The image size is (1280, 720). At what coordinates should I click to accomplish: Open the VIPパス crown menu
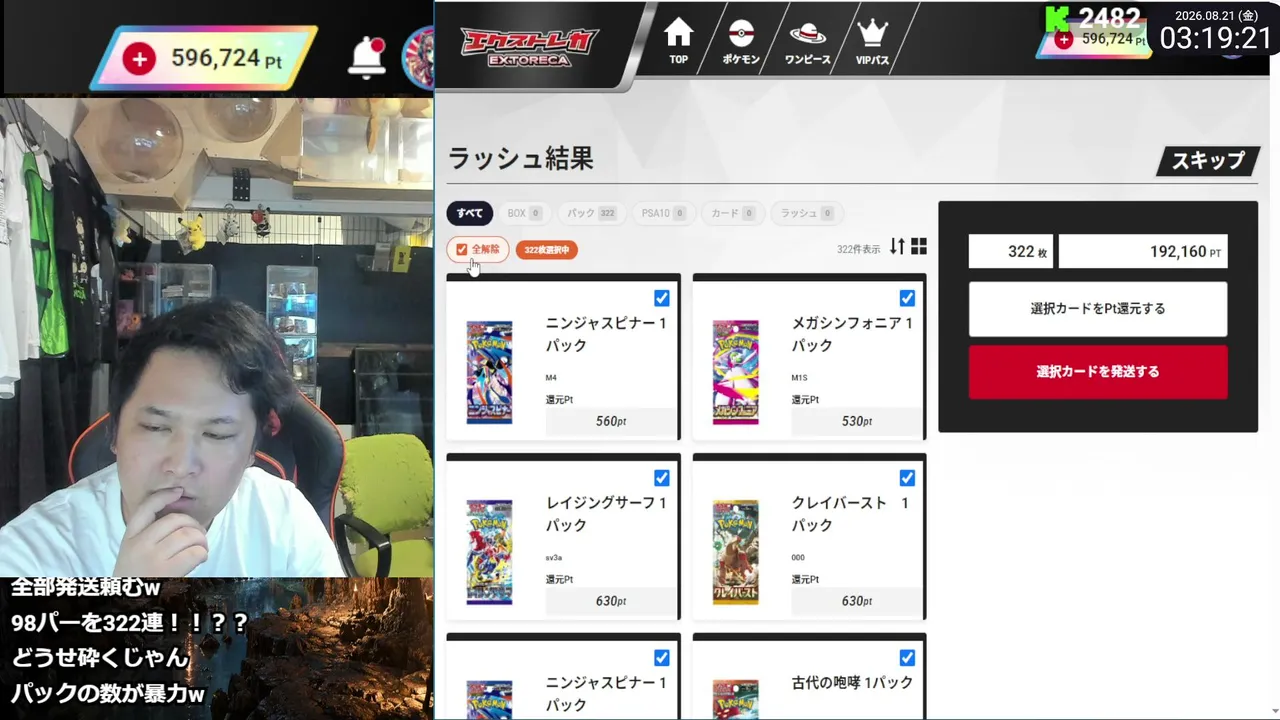[873, 41]
